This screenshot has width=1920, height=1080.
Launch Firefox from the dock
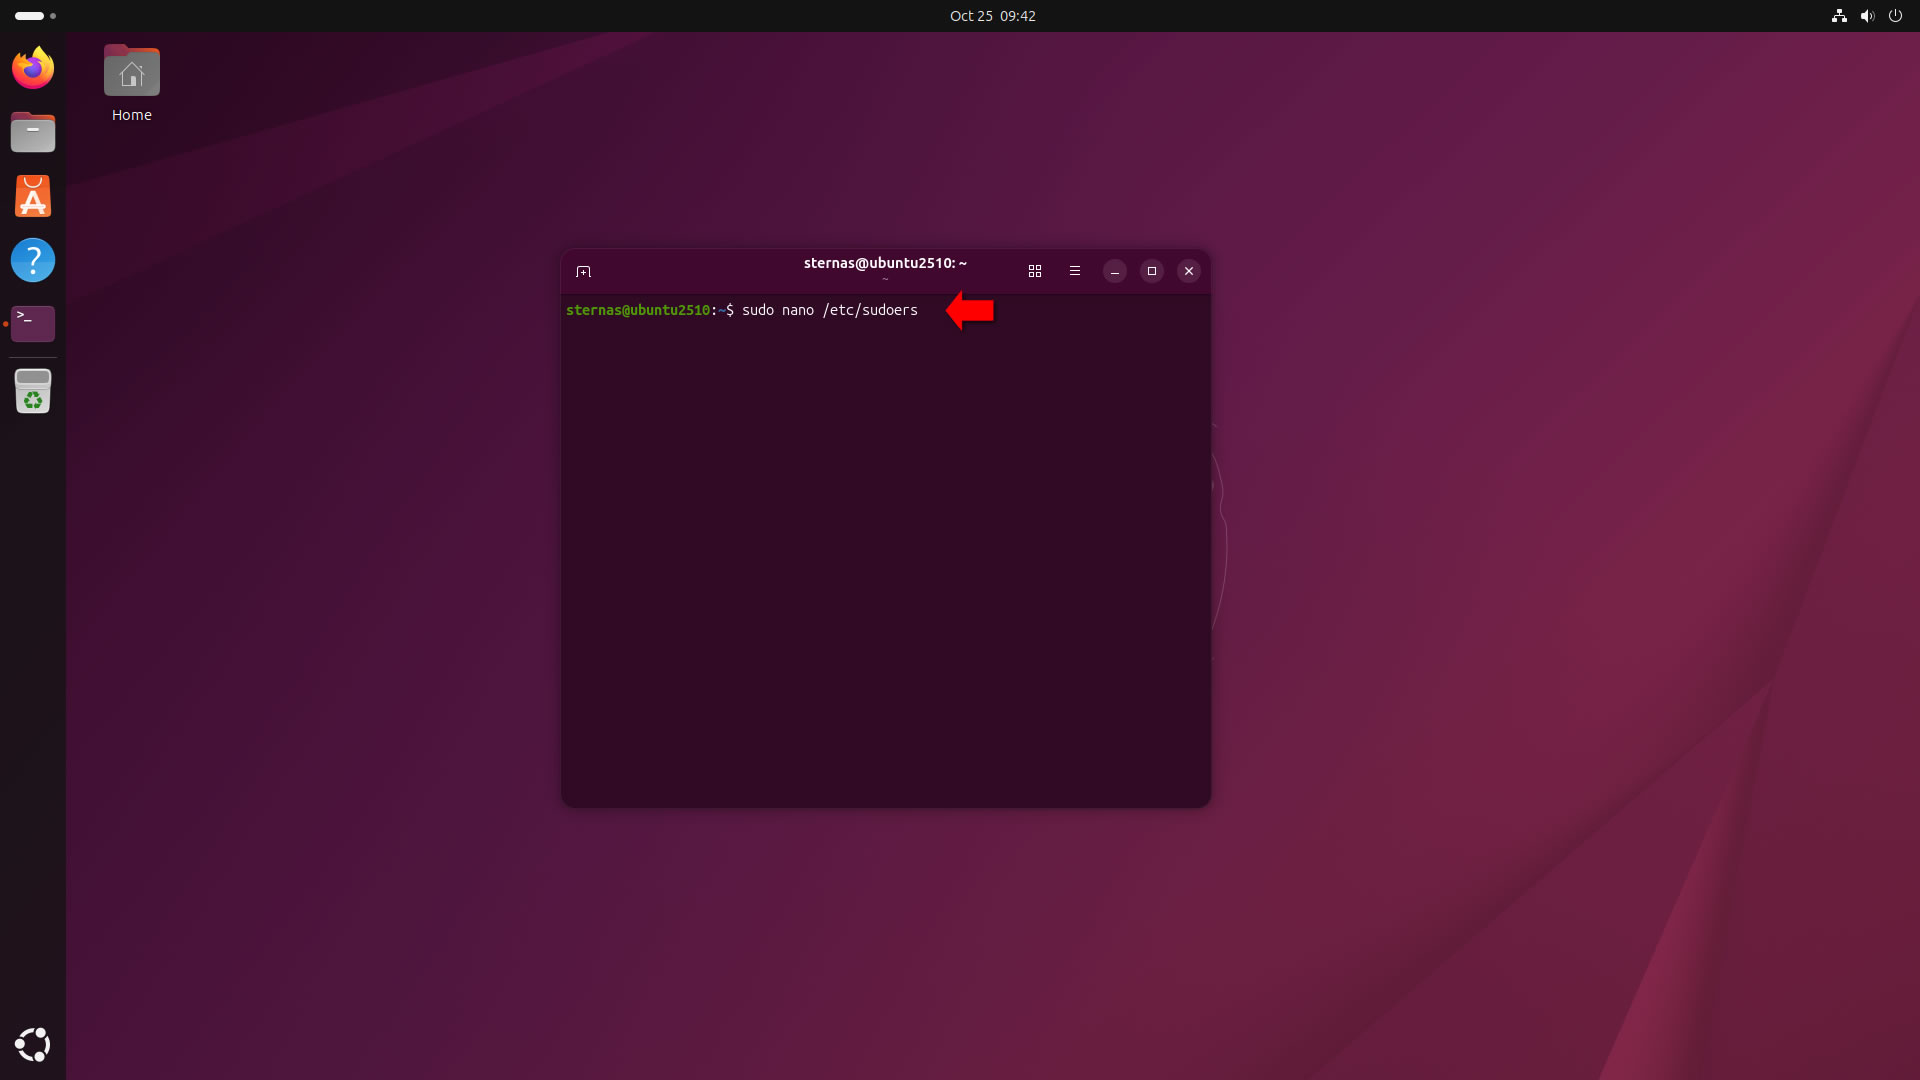[x=33, y=68]
